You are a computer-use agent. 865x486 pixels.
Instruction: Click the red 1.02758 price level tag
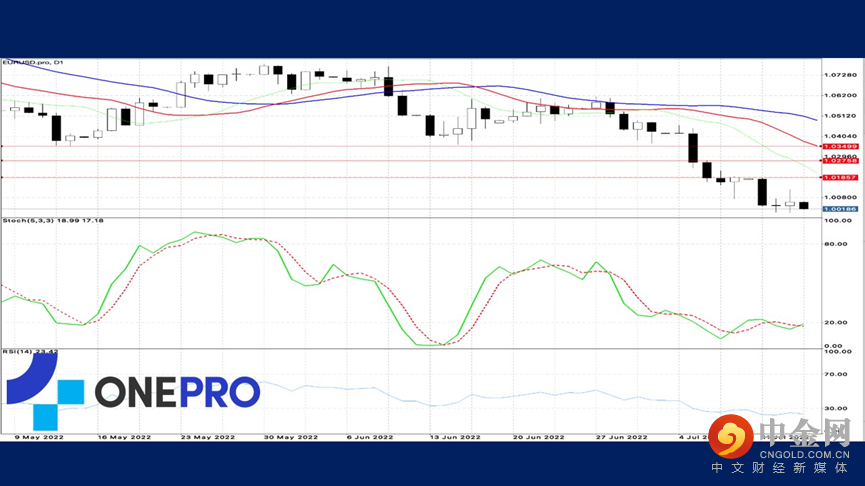840,161
